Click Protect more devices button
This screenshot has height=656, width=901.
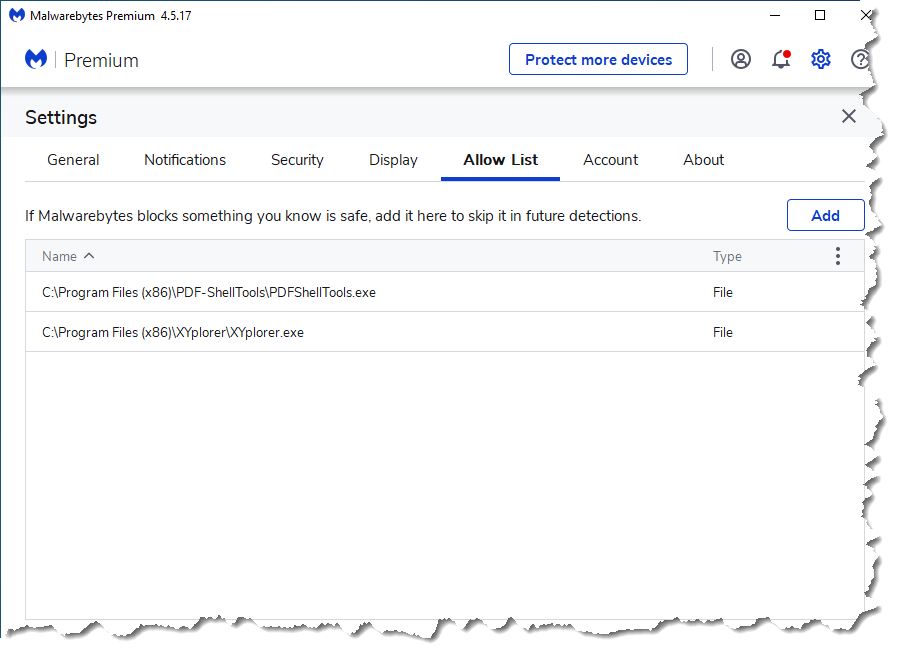click(x=598, y=59)
